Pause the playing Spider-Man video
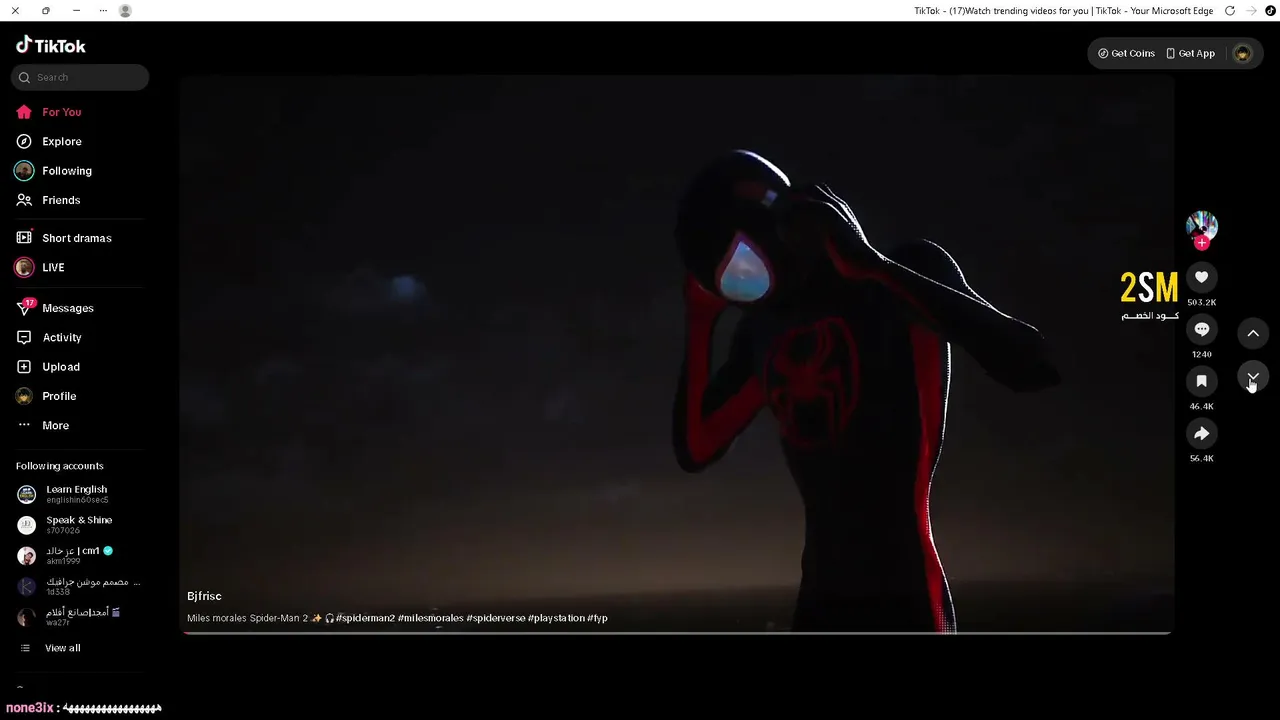Viewport: 1280px width, 720px height. point(676,354)
